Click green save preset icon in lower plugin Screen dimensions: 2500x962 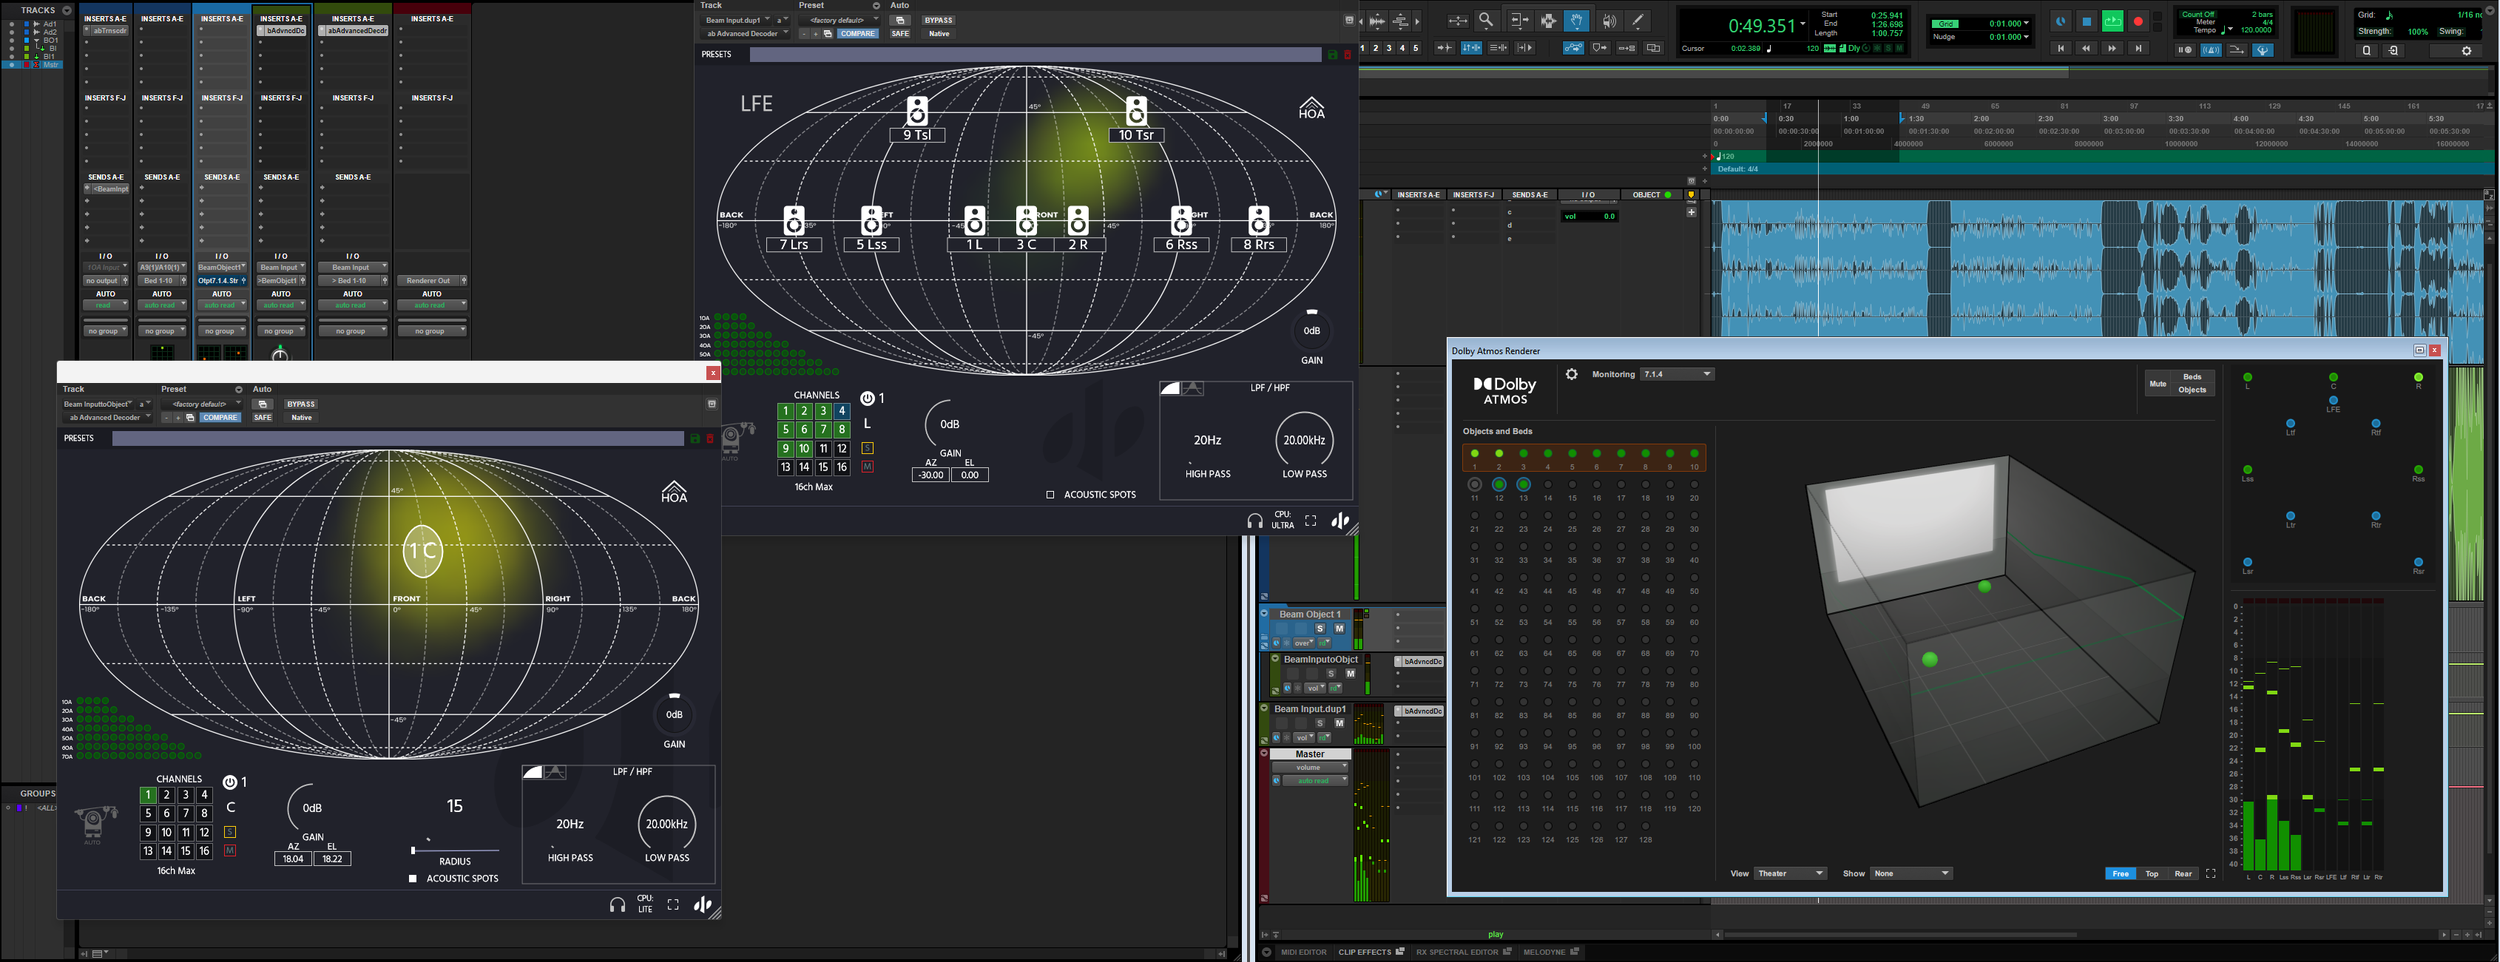[695, 438]
